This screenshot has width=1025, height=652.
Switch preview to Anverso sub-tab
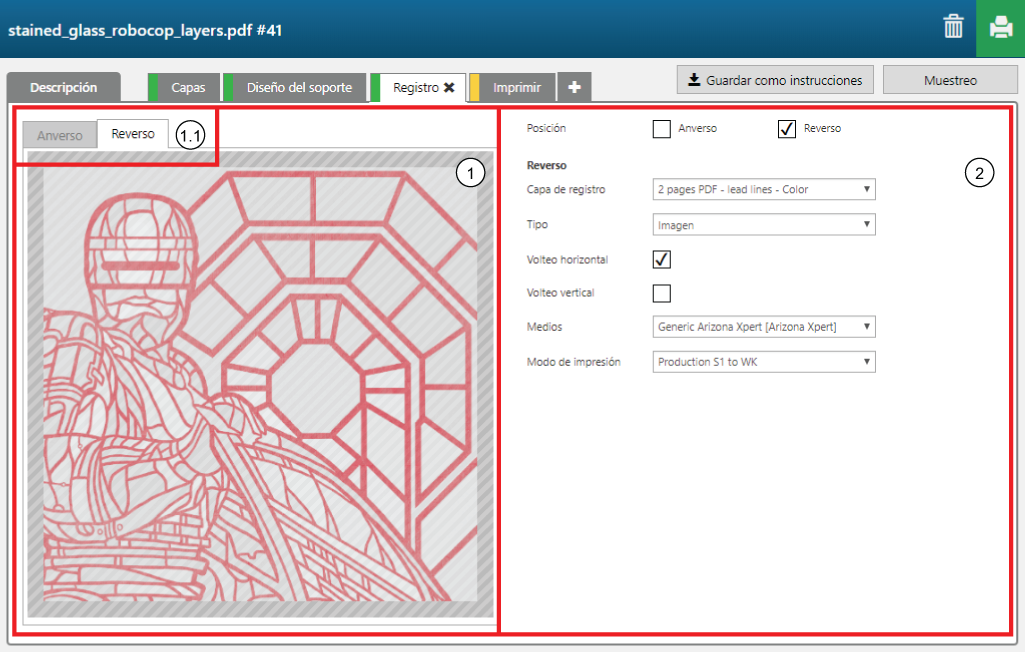coord(59,135)
